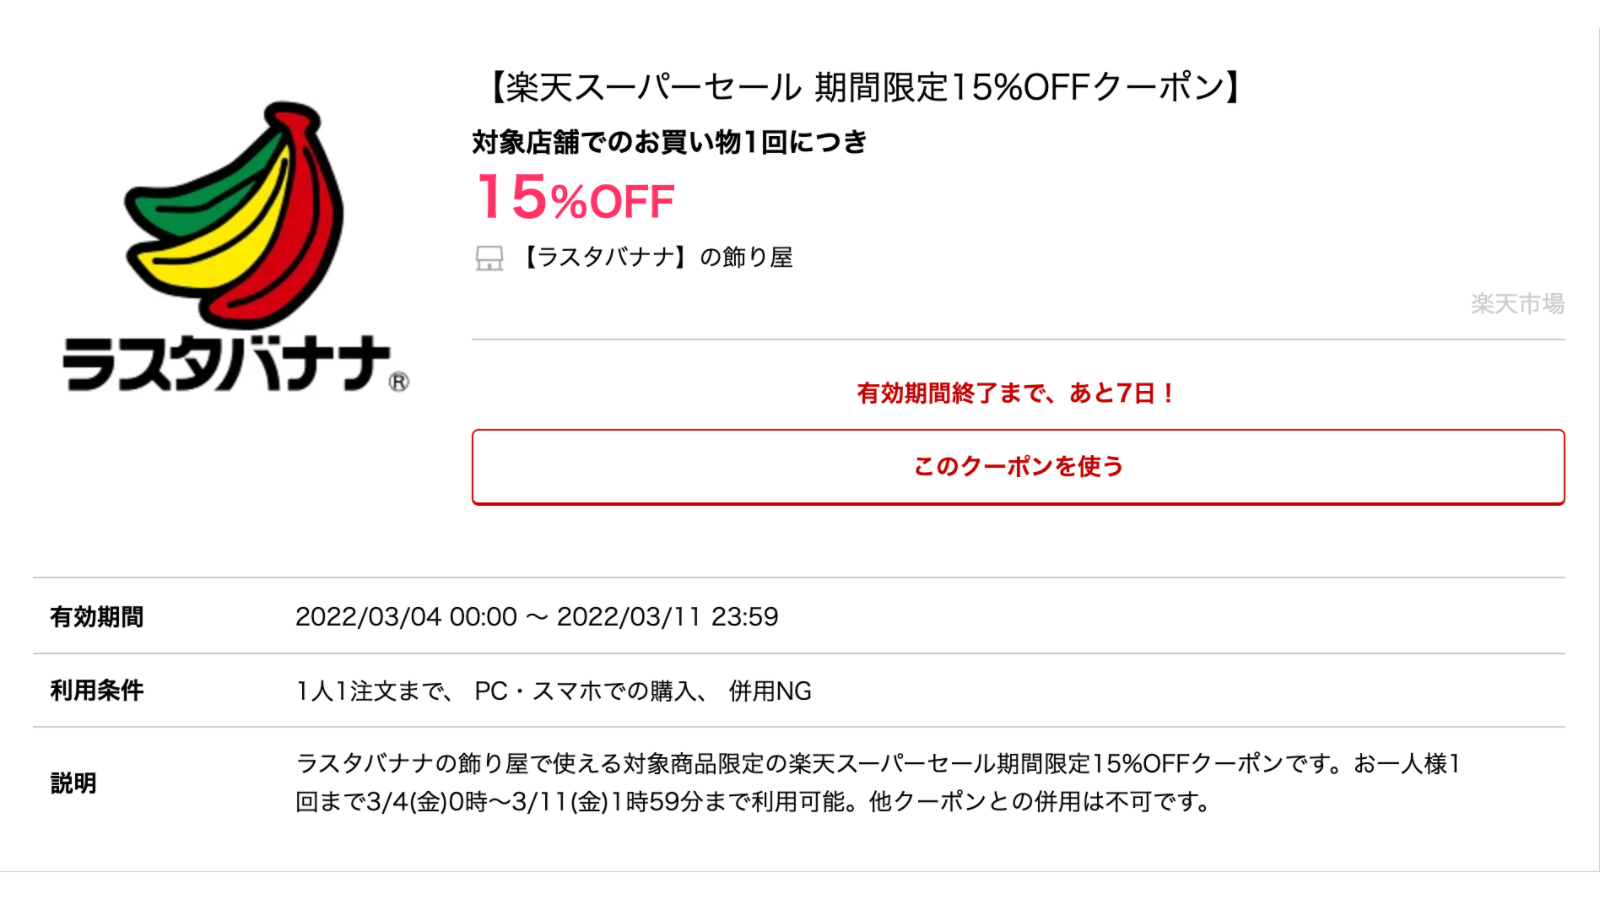Click the shop storefront icon
Viewport: 1600px width, 900px height.
tap(488, 258)
